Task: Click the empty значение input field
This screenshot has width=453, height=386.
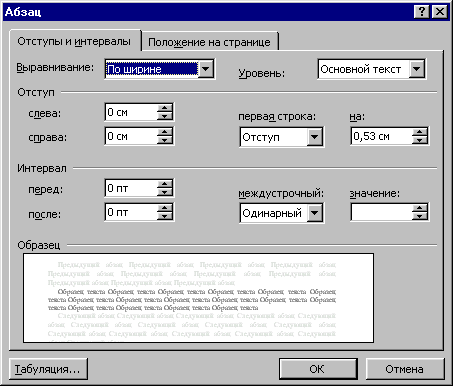Action: coord(381,212)
